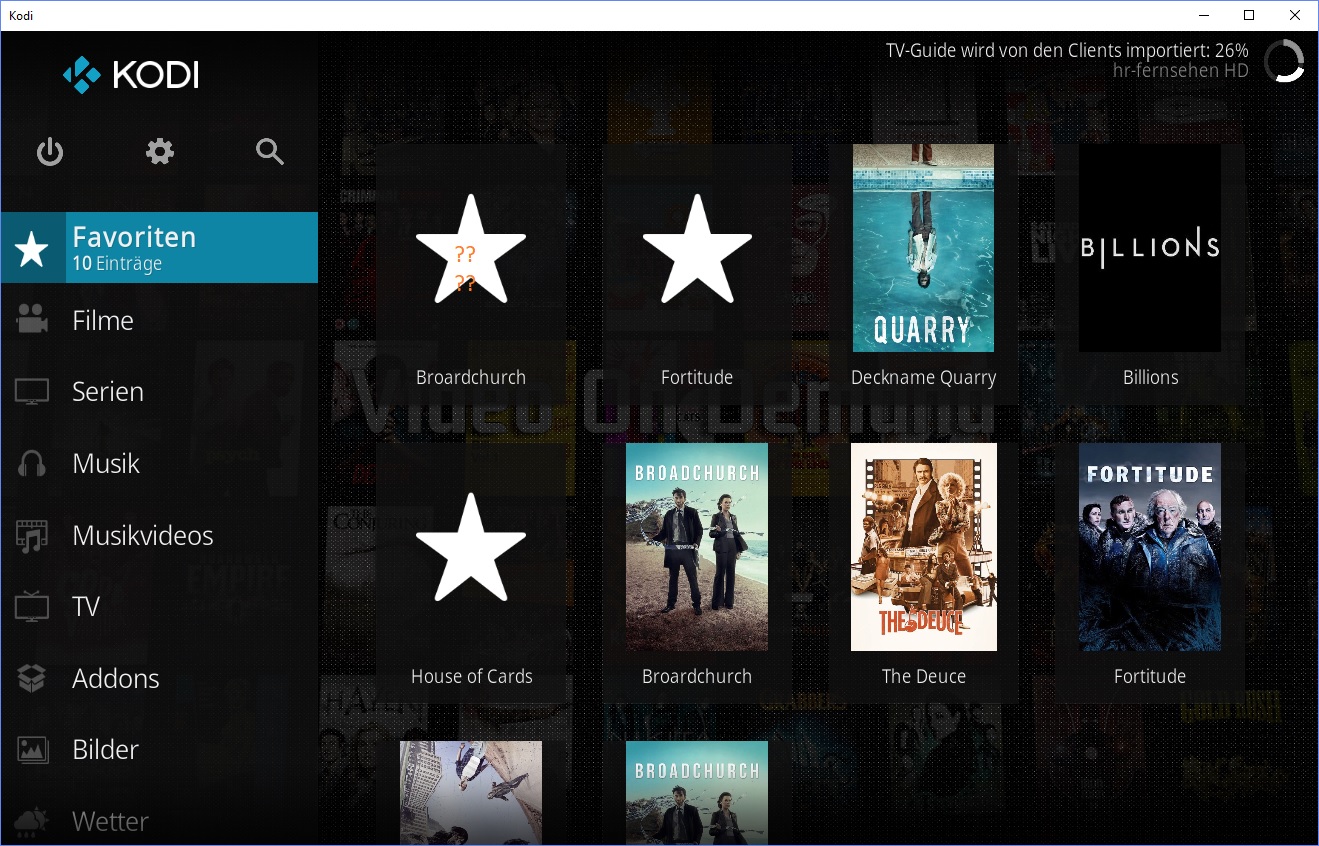This screenshot has width=1319, height=846.
Task: Open the Deckname Quarry poster
Action: click(923, 248)
